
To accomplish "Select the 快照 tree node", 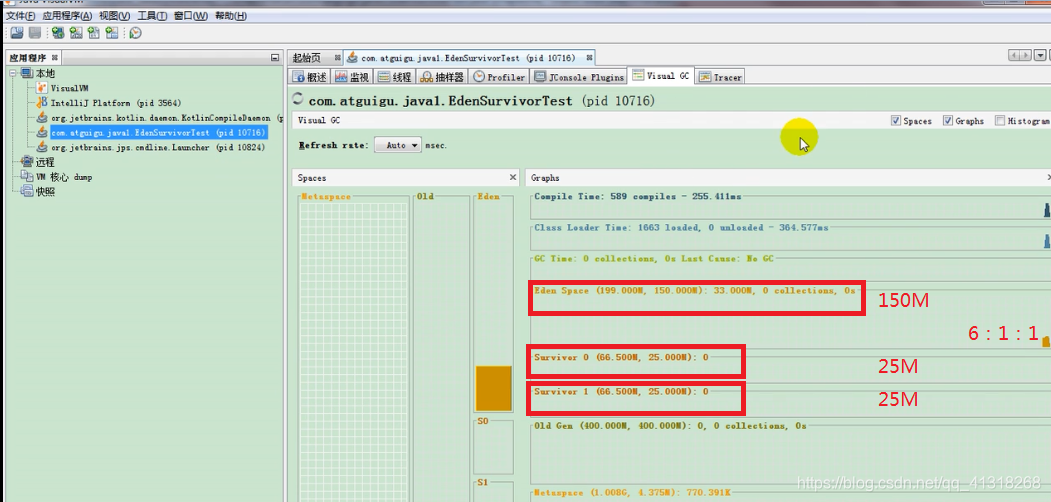I will pos(45,192).
